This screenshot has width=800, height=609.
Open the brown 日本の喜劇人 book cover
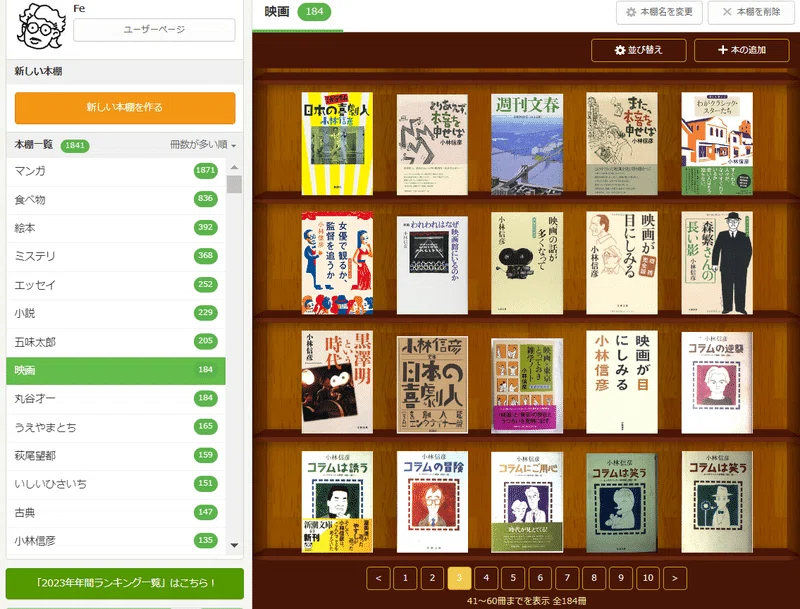pyautogui.click(x=432, y=385)
